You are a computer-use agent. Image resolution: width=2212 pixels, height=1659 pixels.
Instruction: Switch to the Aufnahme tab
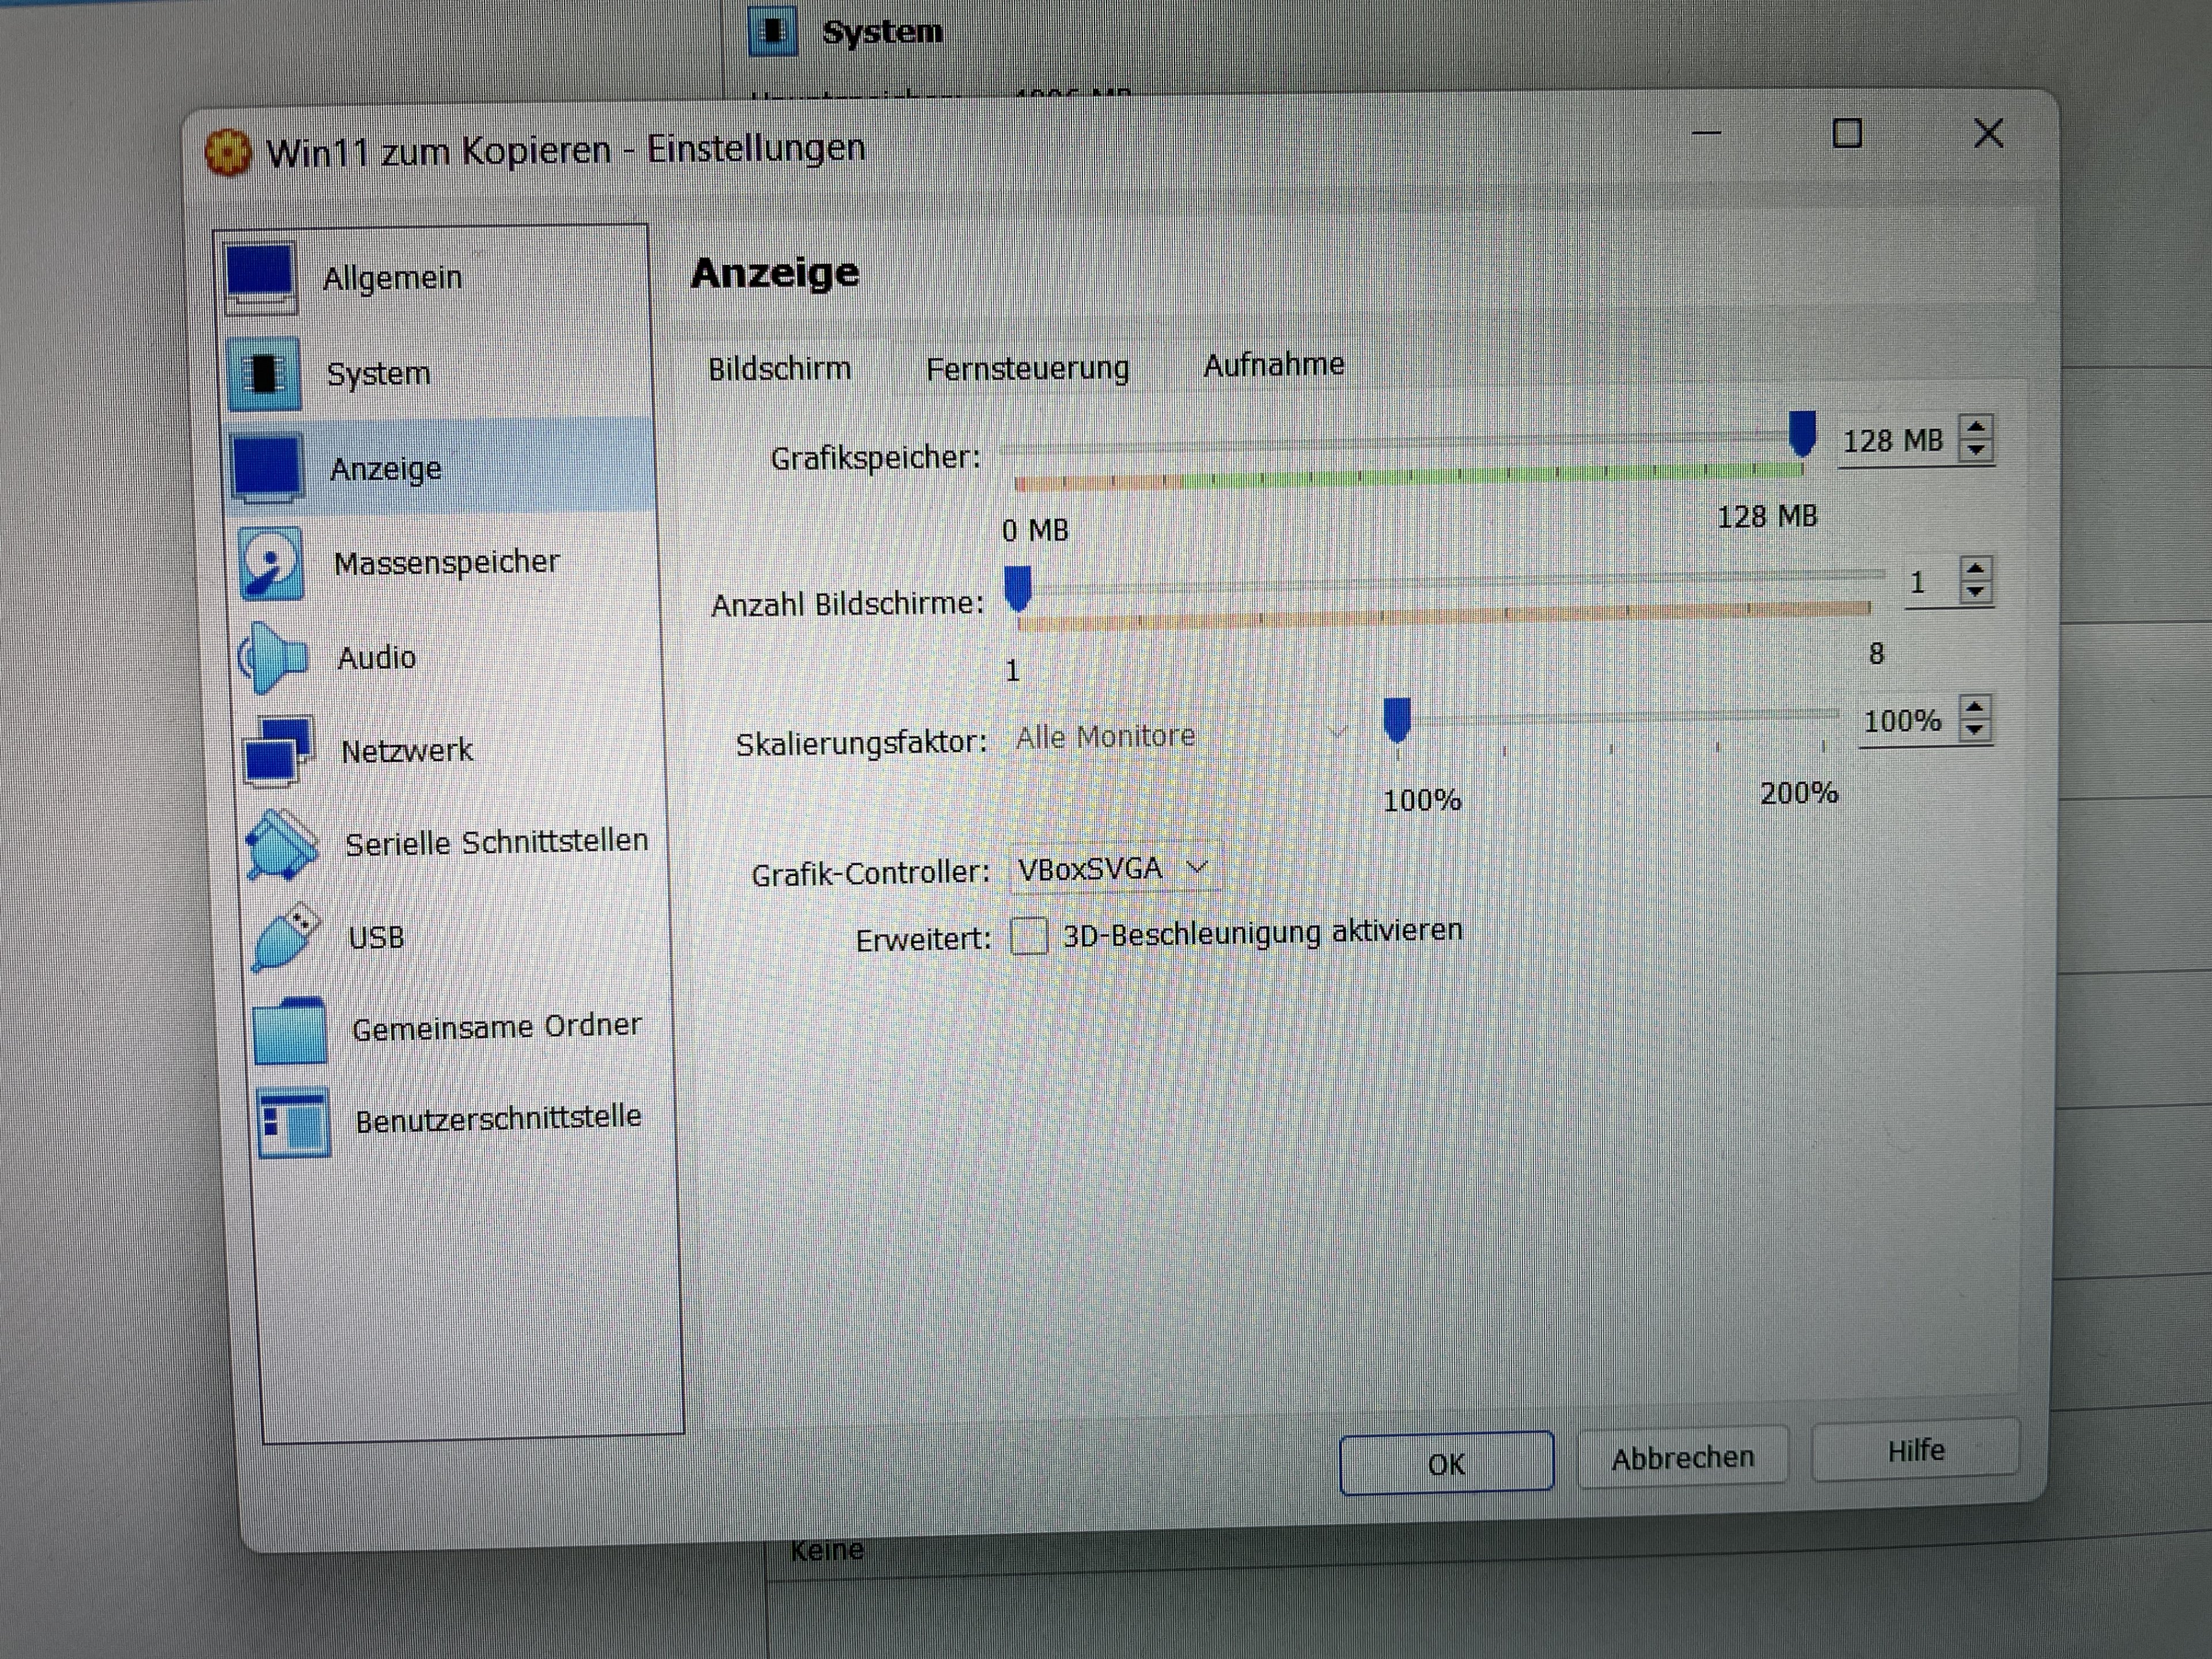coord(1273,365)
